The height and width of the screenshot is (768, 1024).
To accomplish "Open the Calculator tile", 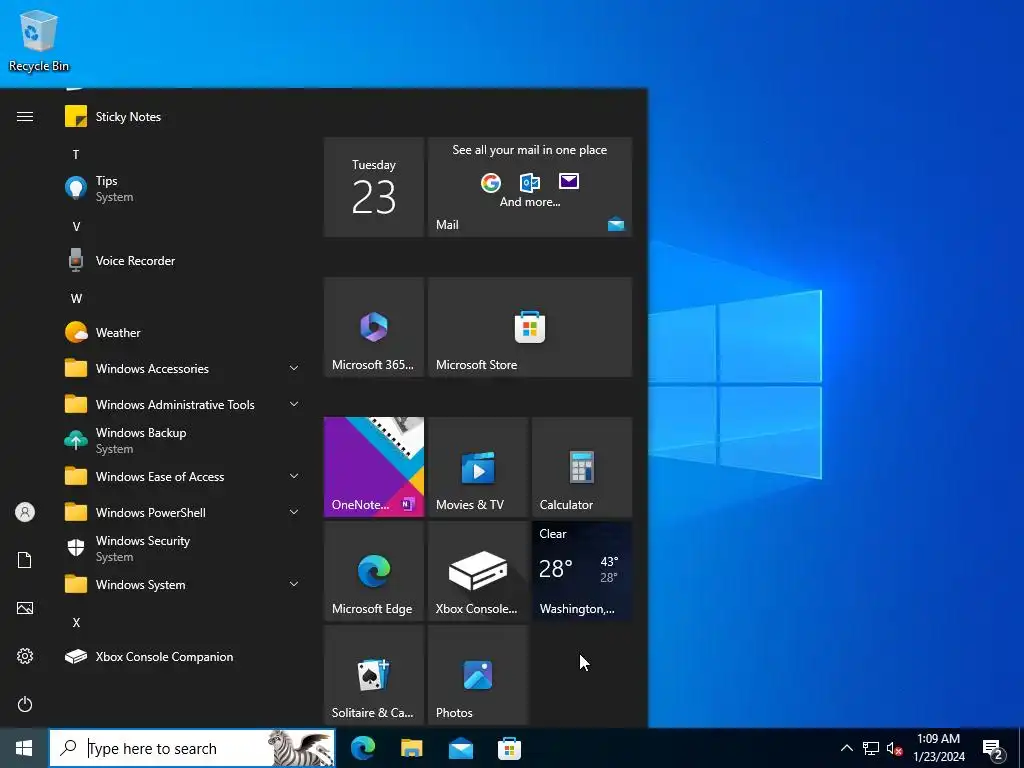I will [582, 467].
